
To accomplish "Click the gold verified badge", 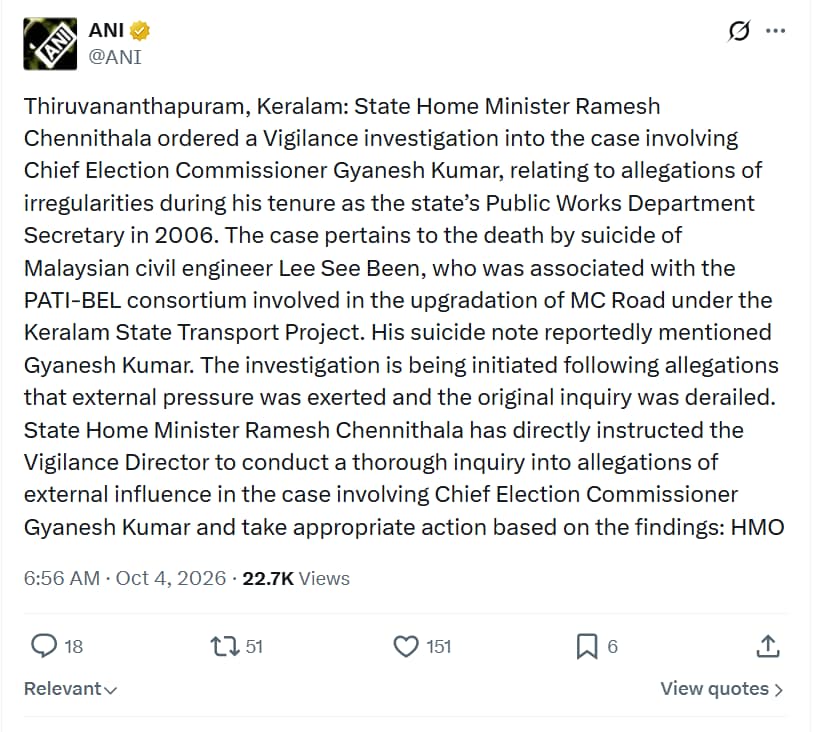I will click(x=140, y=31).
